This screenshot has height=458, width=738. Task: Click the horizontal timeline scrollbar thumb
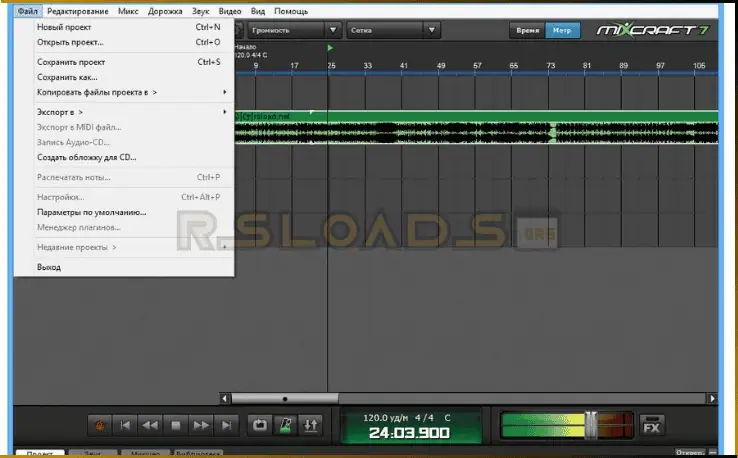(283, 399)
